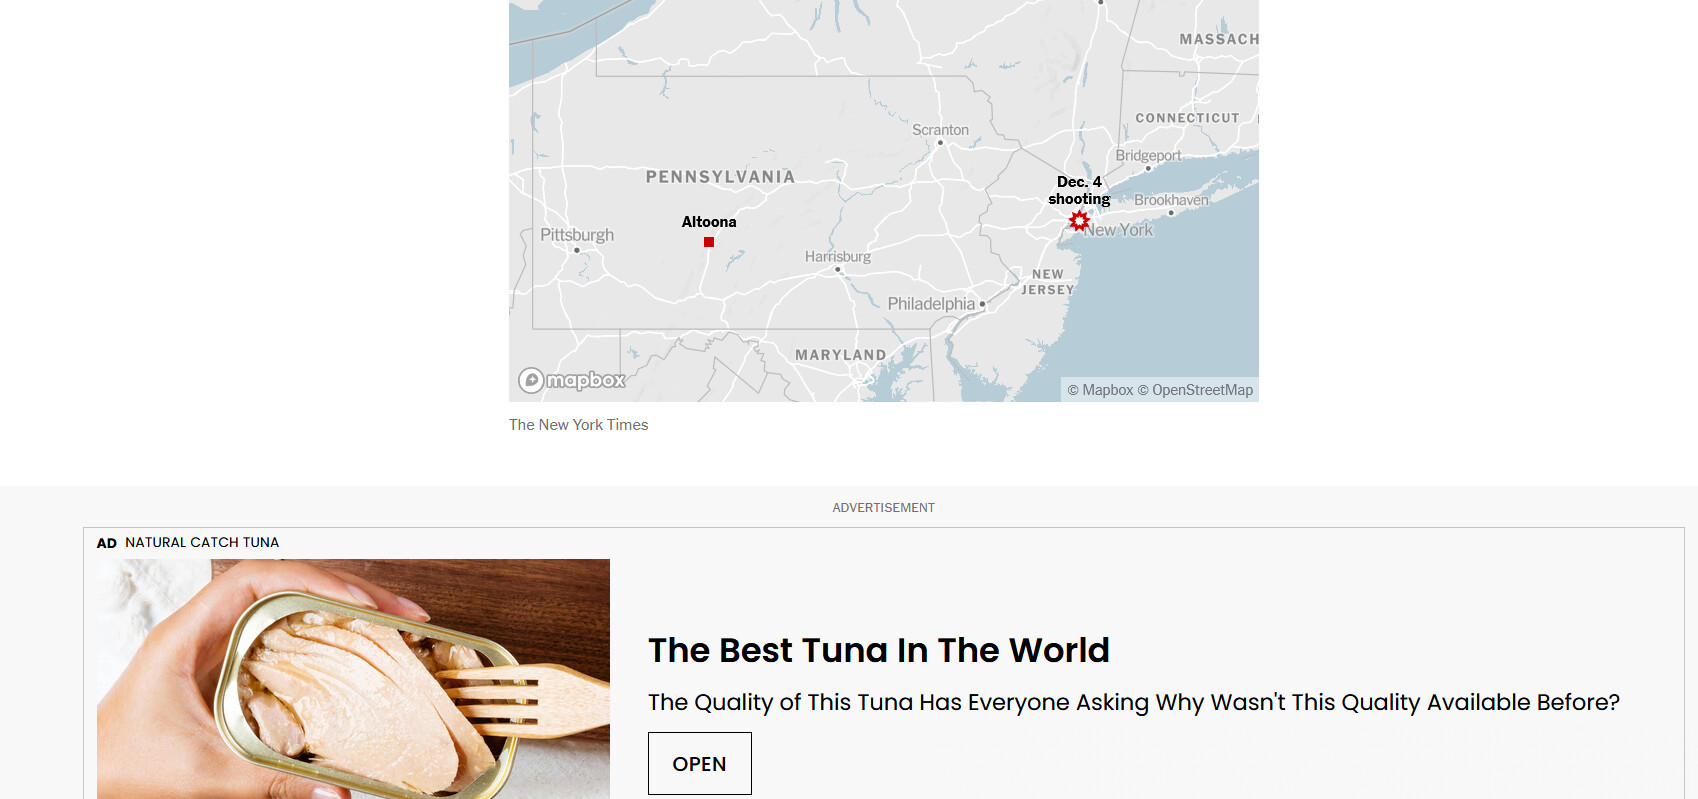Open the OpenStreetMap attribution link
1698x799 pixels.
[x=1195, y=390]
